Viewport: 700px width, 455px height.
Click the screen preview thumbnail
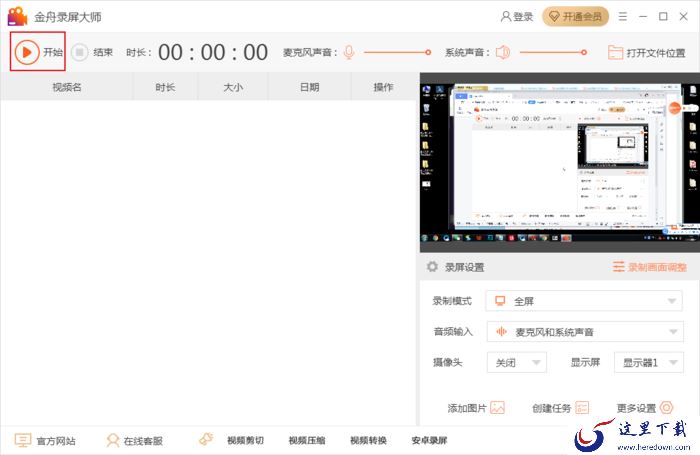[560, 163]
